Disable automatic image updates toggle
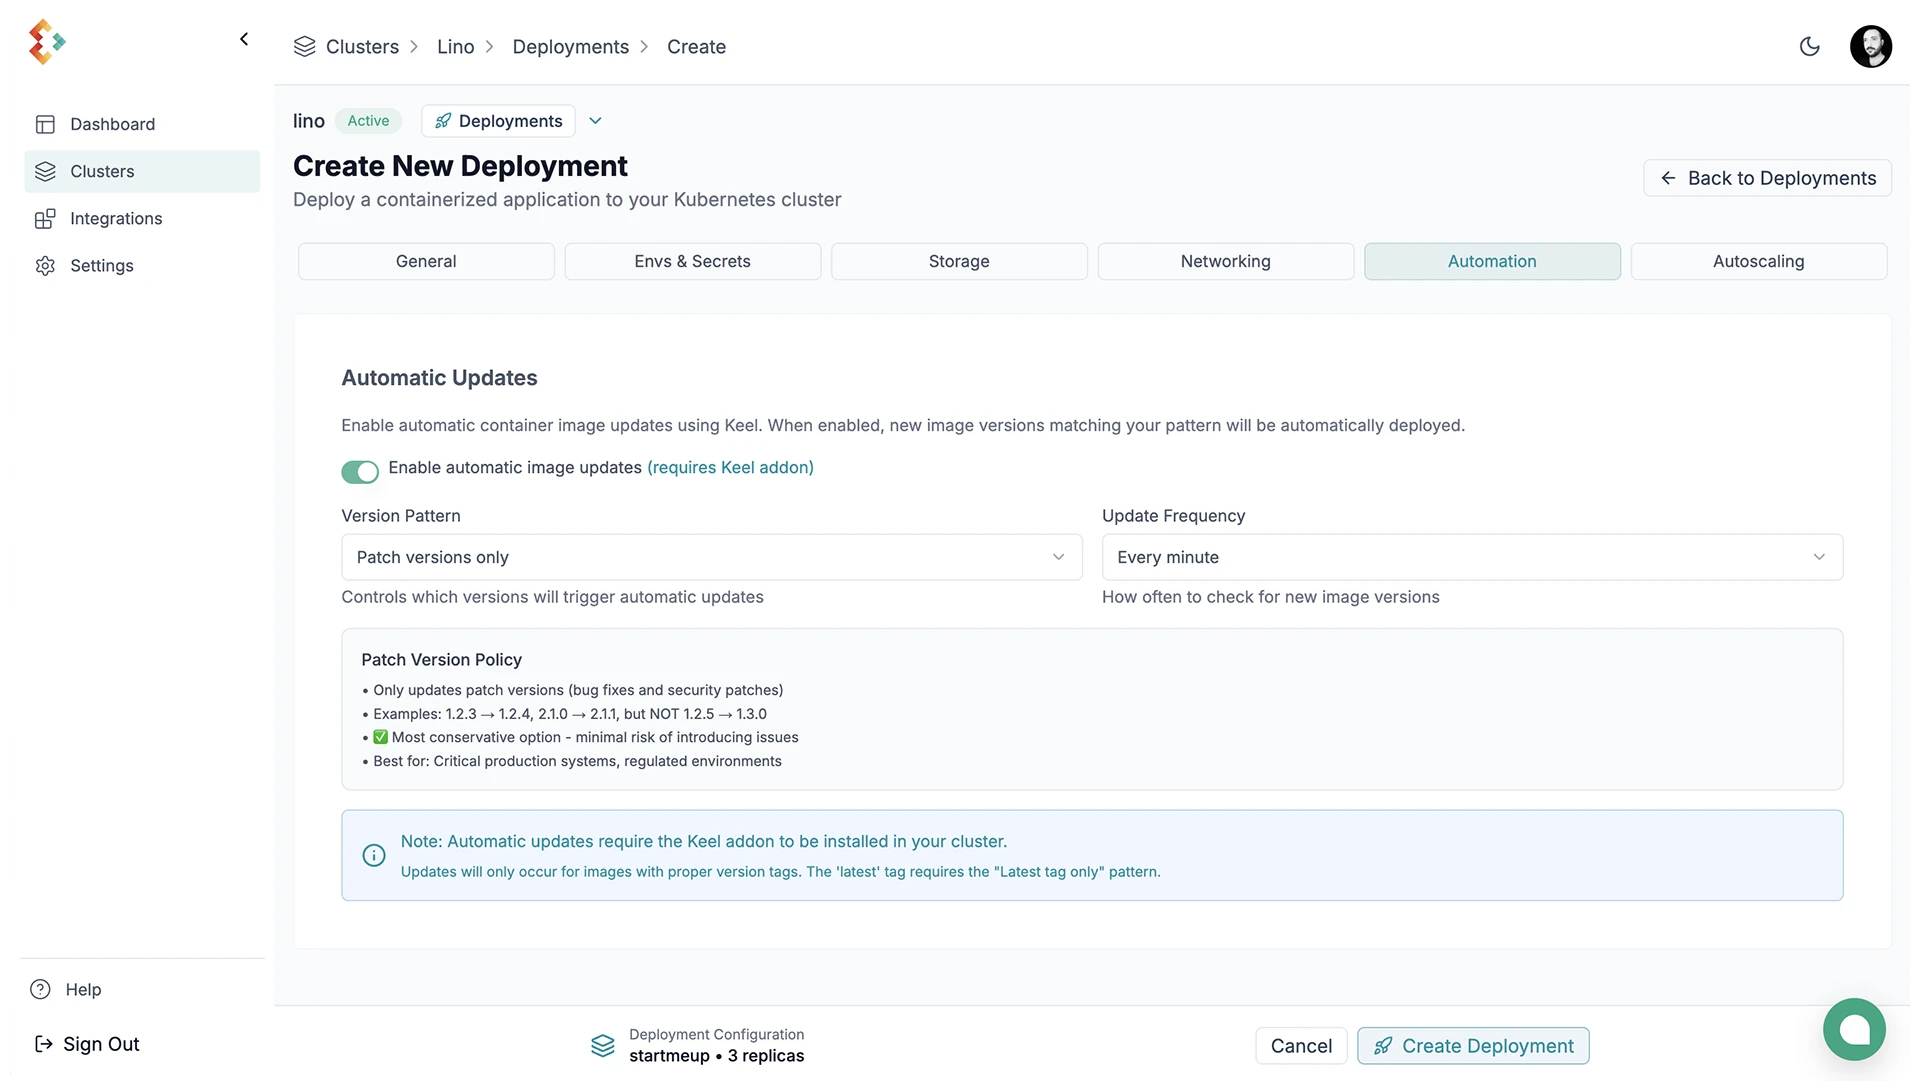The width and height of the screenshot is (1920, 1091). [360, 472]
